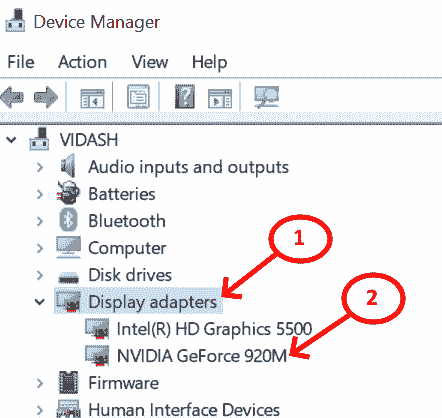
Task: Expand the Batteries category chevron
Action: coord(40,194)
